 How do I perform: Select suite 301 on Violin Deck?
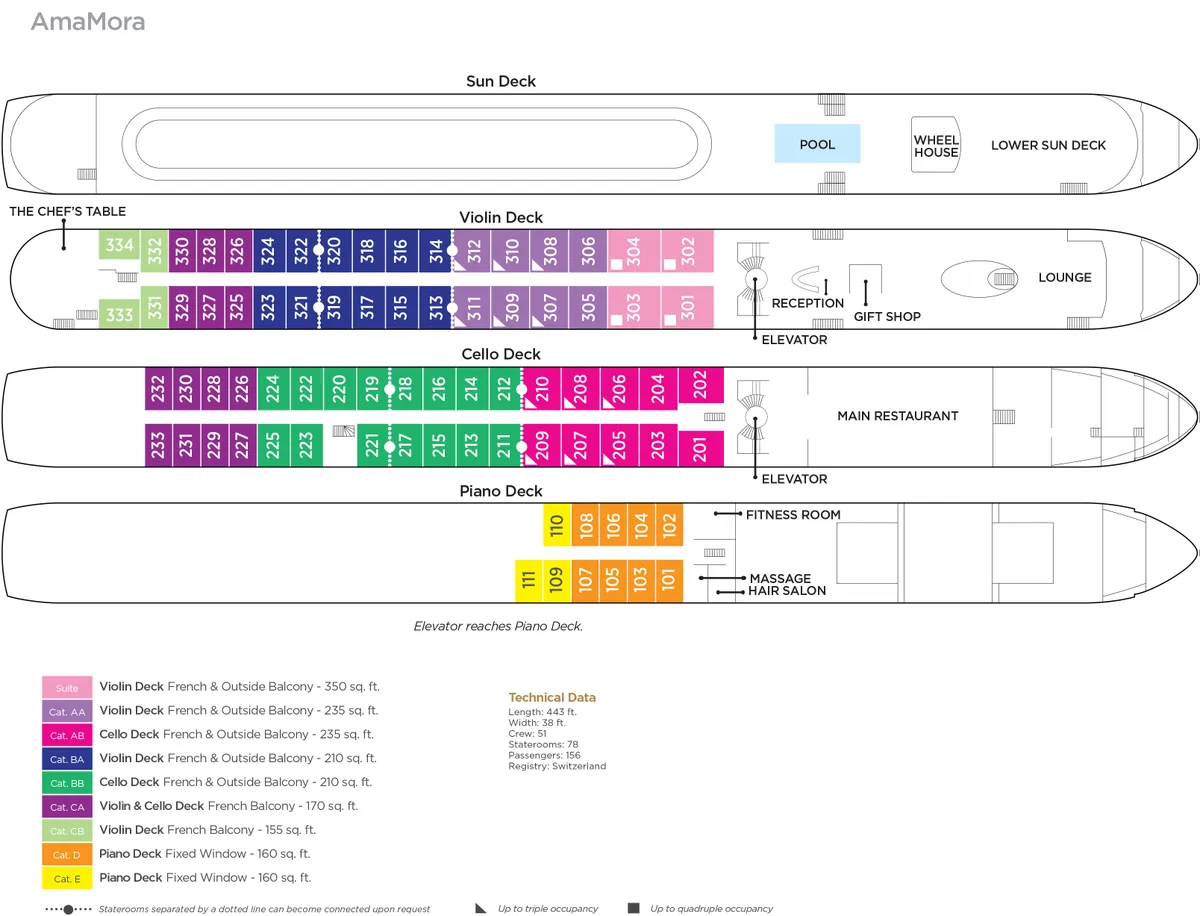pos(687,306)
